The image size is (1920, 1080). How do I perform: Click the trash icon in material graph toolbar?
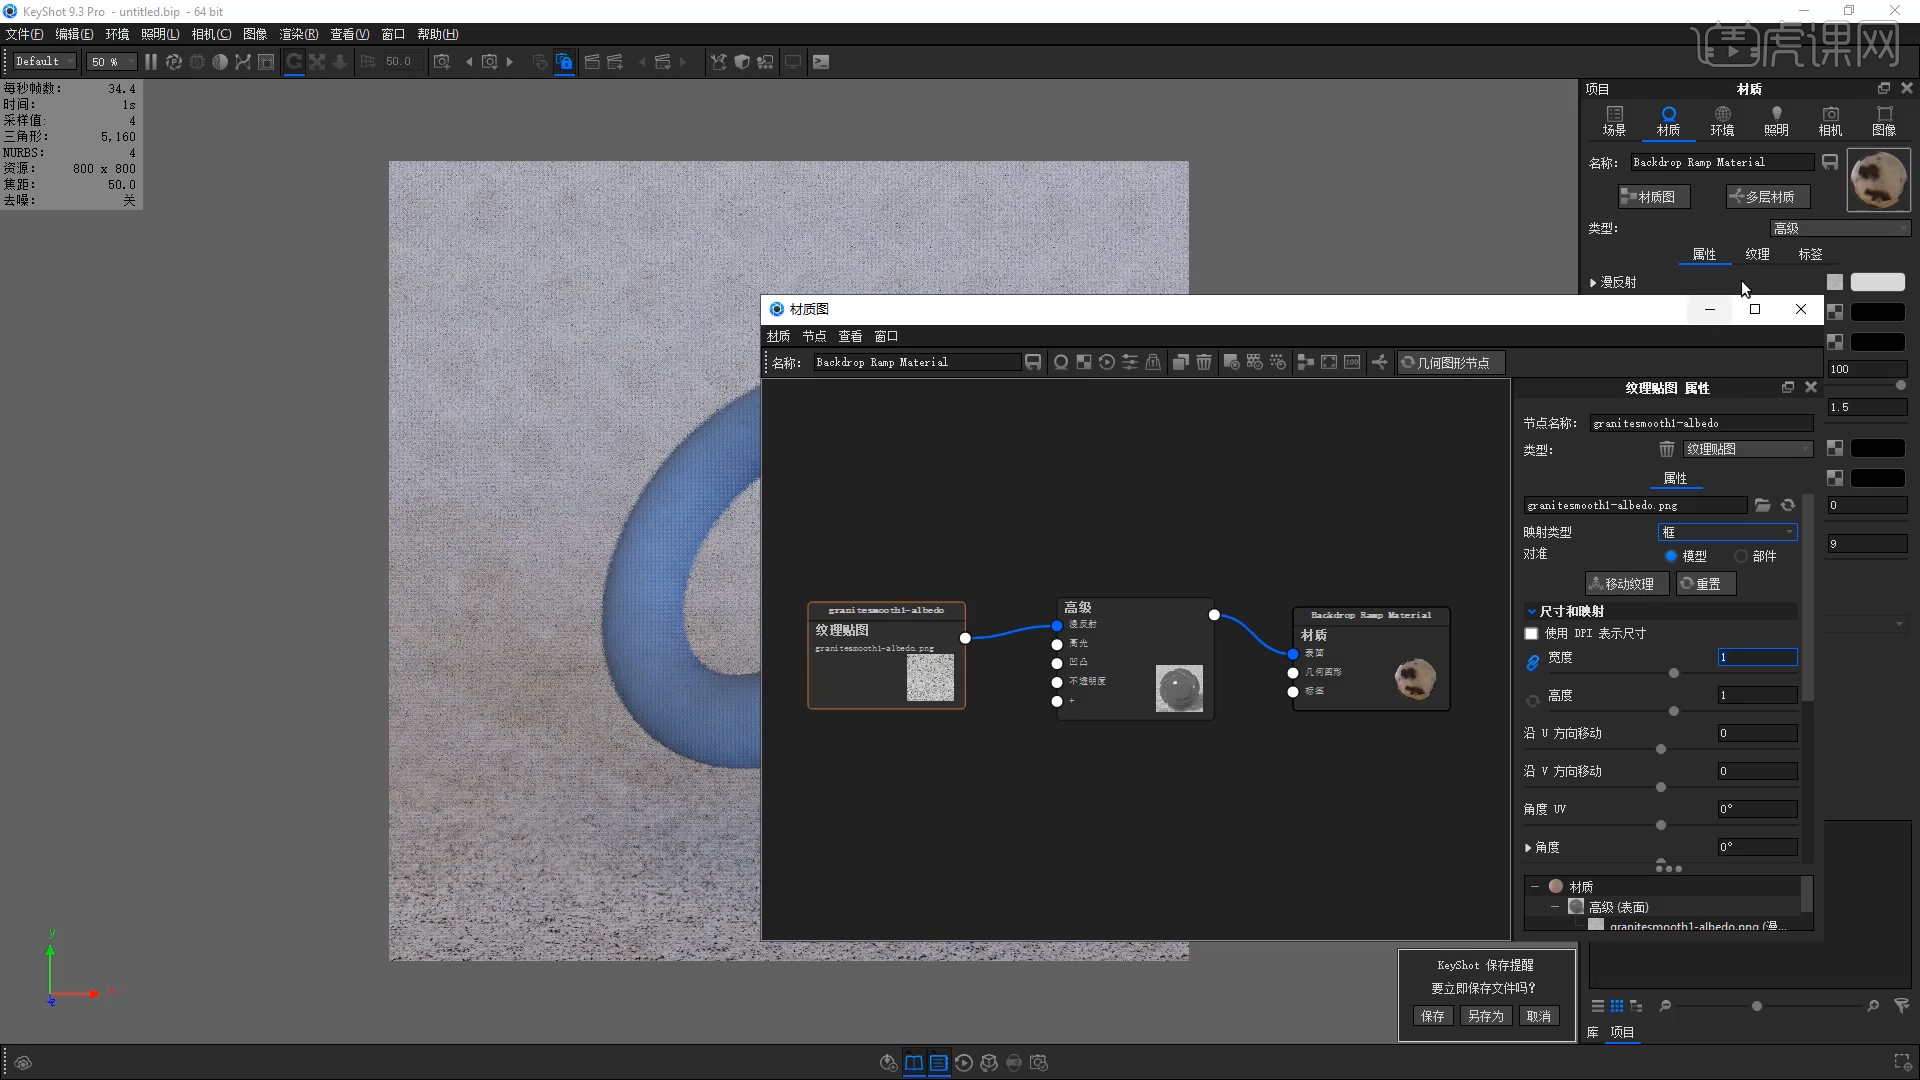point(1204,362)
